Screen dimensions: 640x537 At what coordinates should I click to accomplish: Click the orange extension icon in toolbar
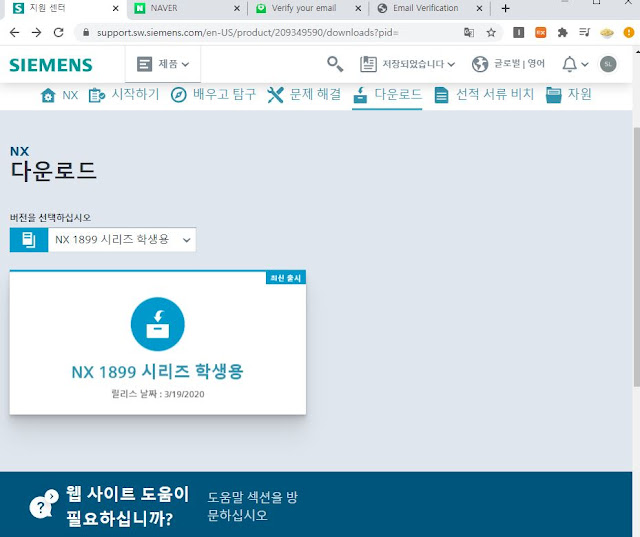[x=541, y=33]
